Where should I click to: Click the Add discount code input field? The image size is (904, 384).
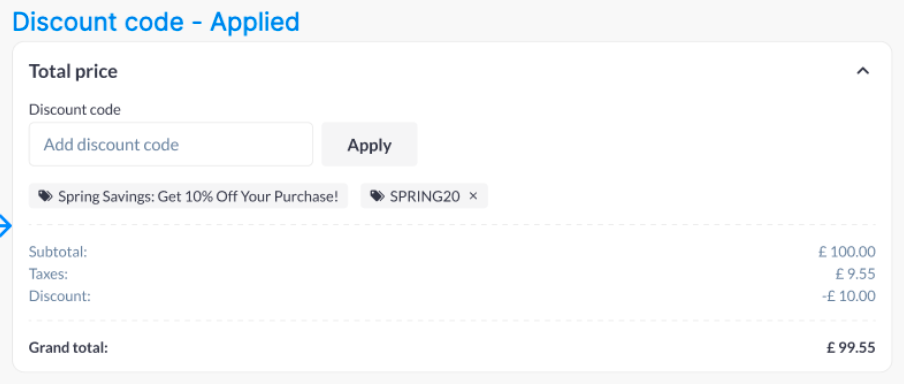pos(171,144)
